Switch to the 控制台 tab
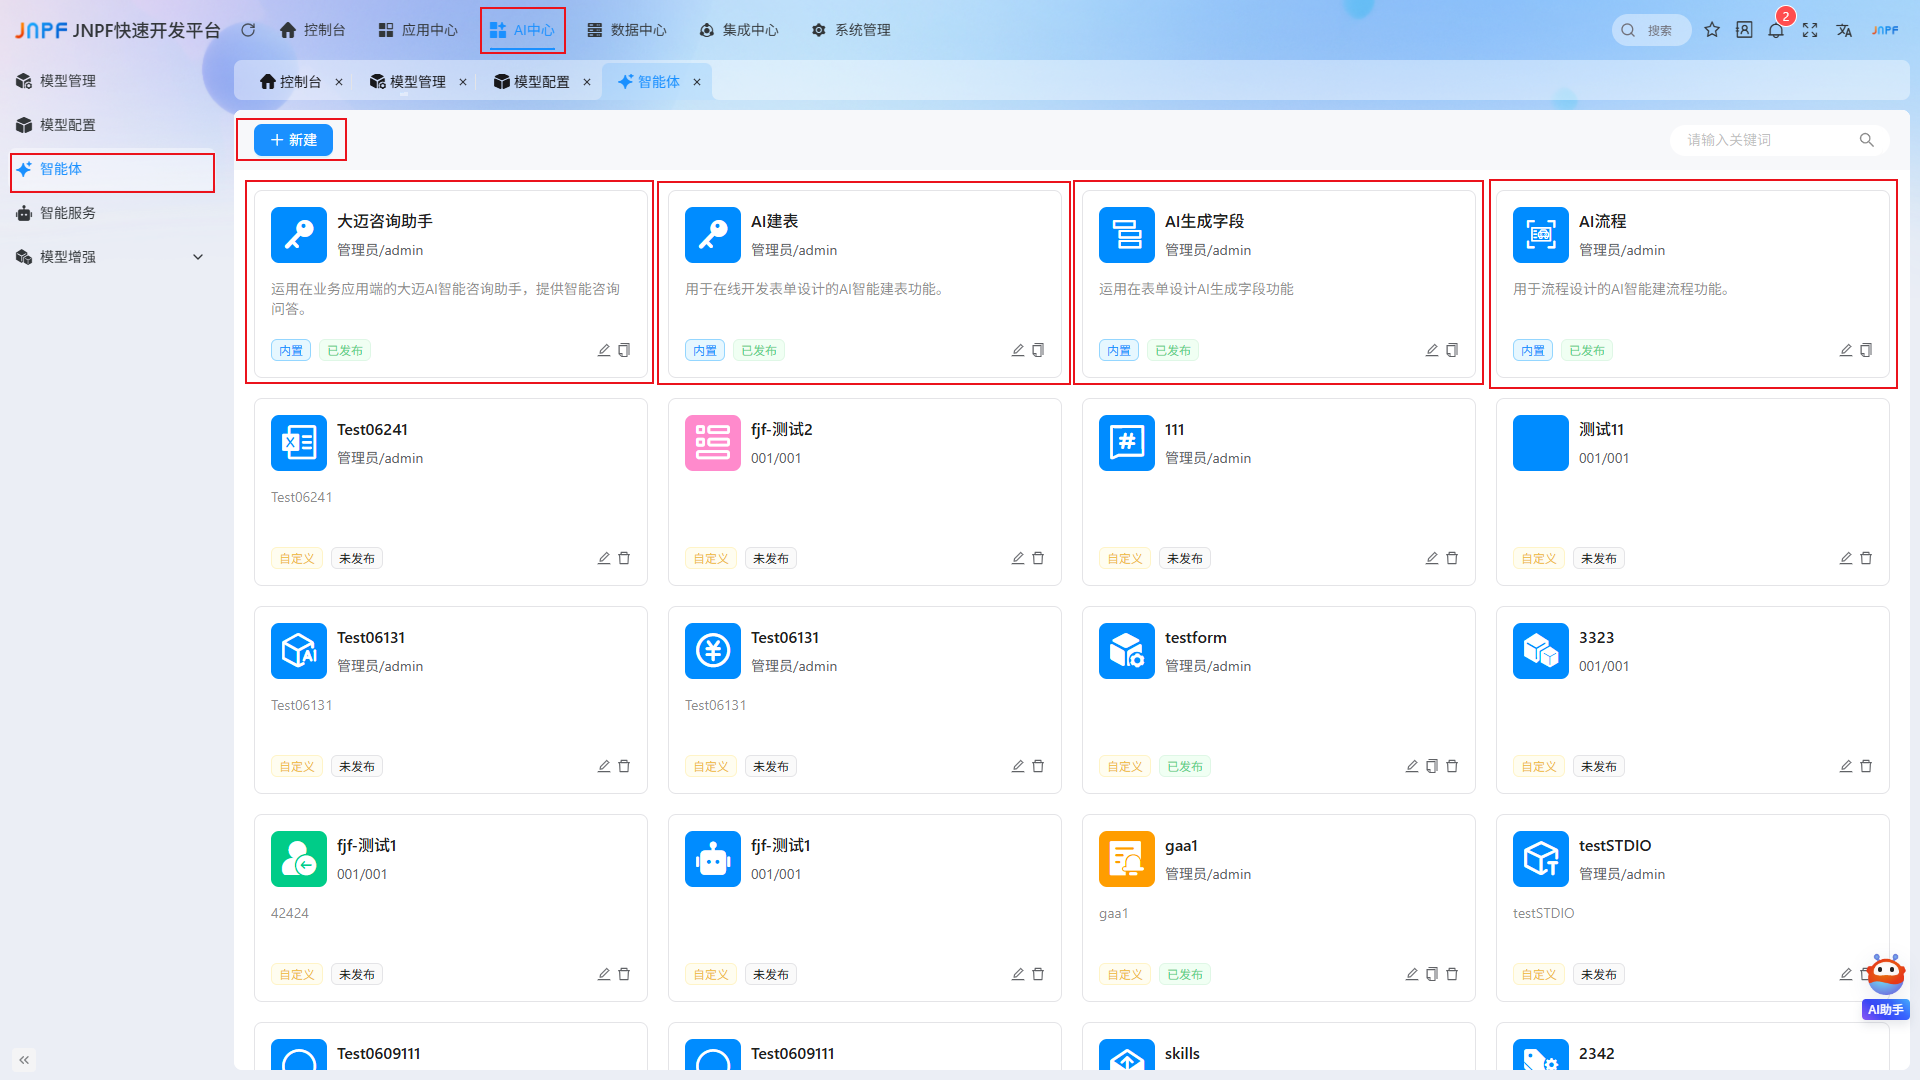The height and width of the screenshot is (1080, 1920). tap(290, 82)
